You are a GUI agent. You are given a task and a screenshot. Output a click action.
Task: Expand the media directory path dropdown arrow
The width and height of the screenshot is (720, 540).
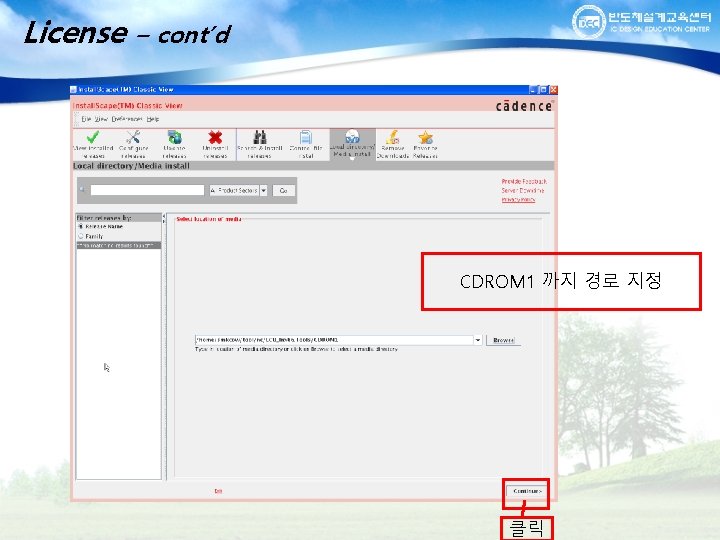tap(478, 340)
